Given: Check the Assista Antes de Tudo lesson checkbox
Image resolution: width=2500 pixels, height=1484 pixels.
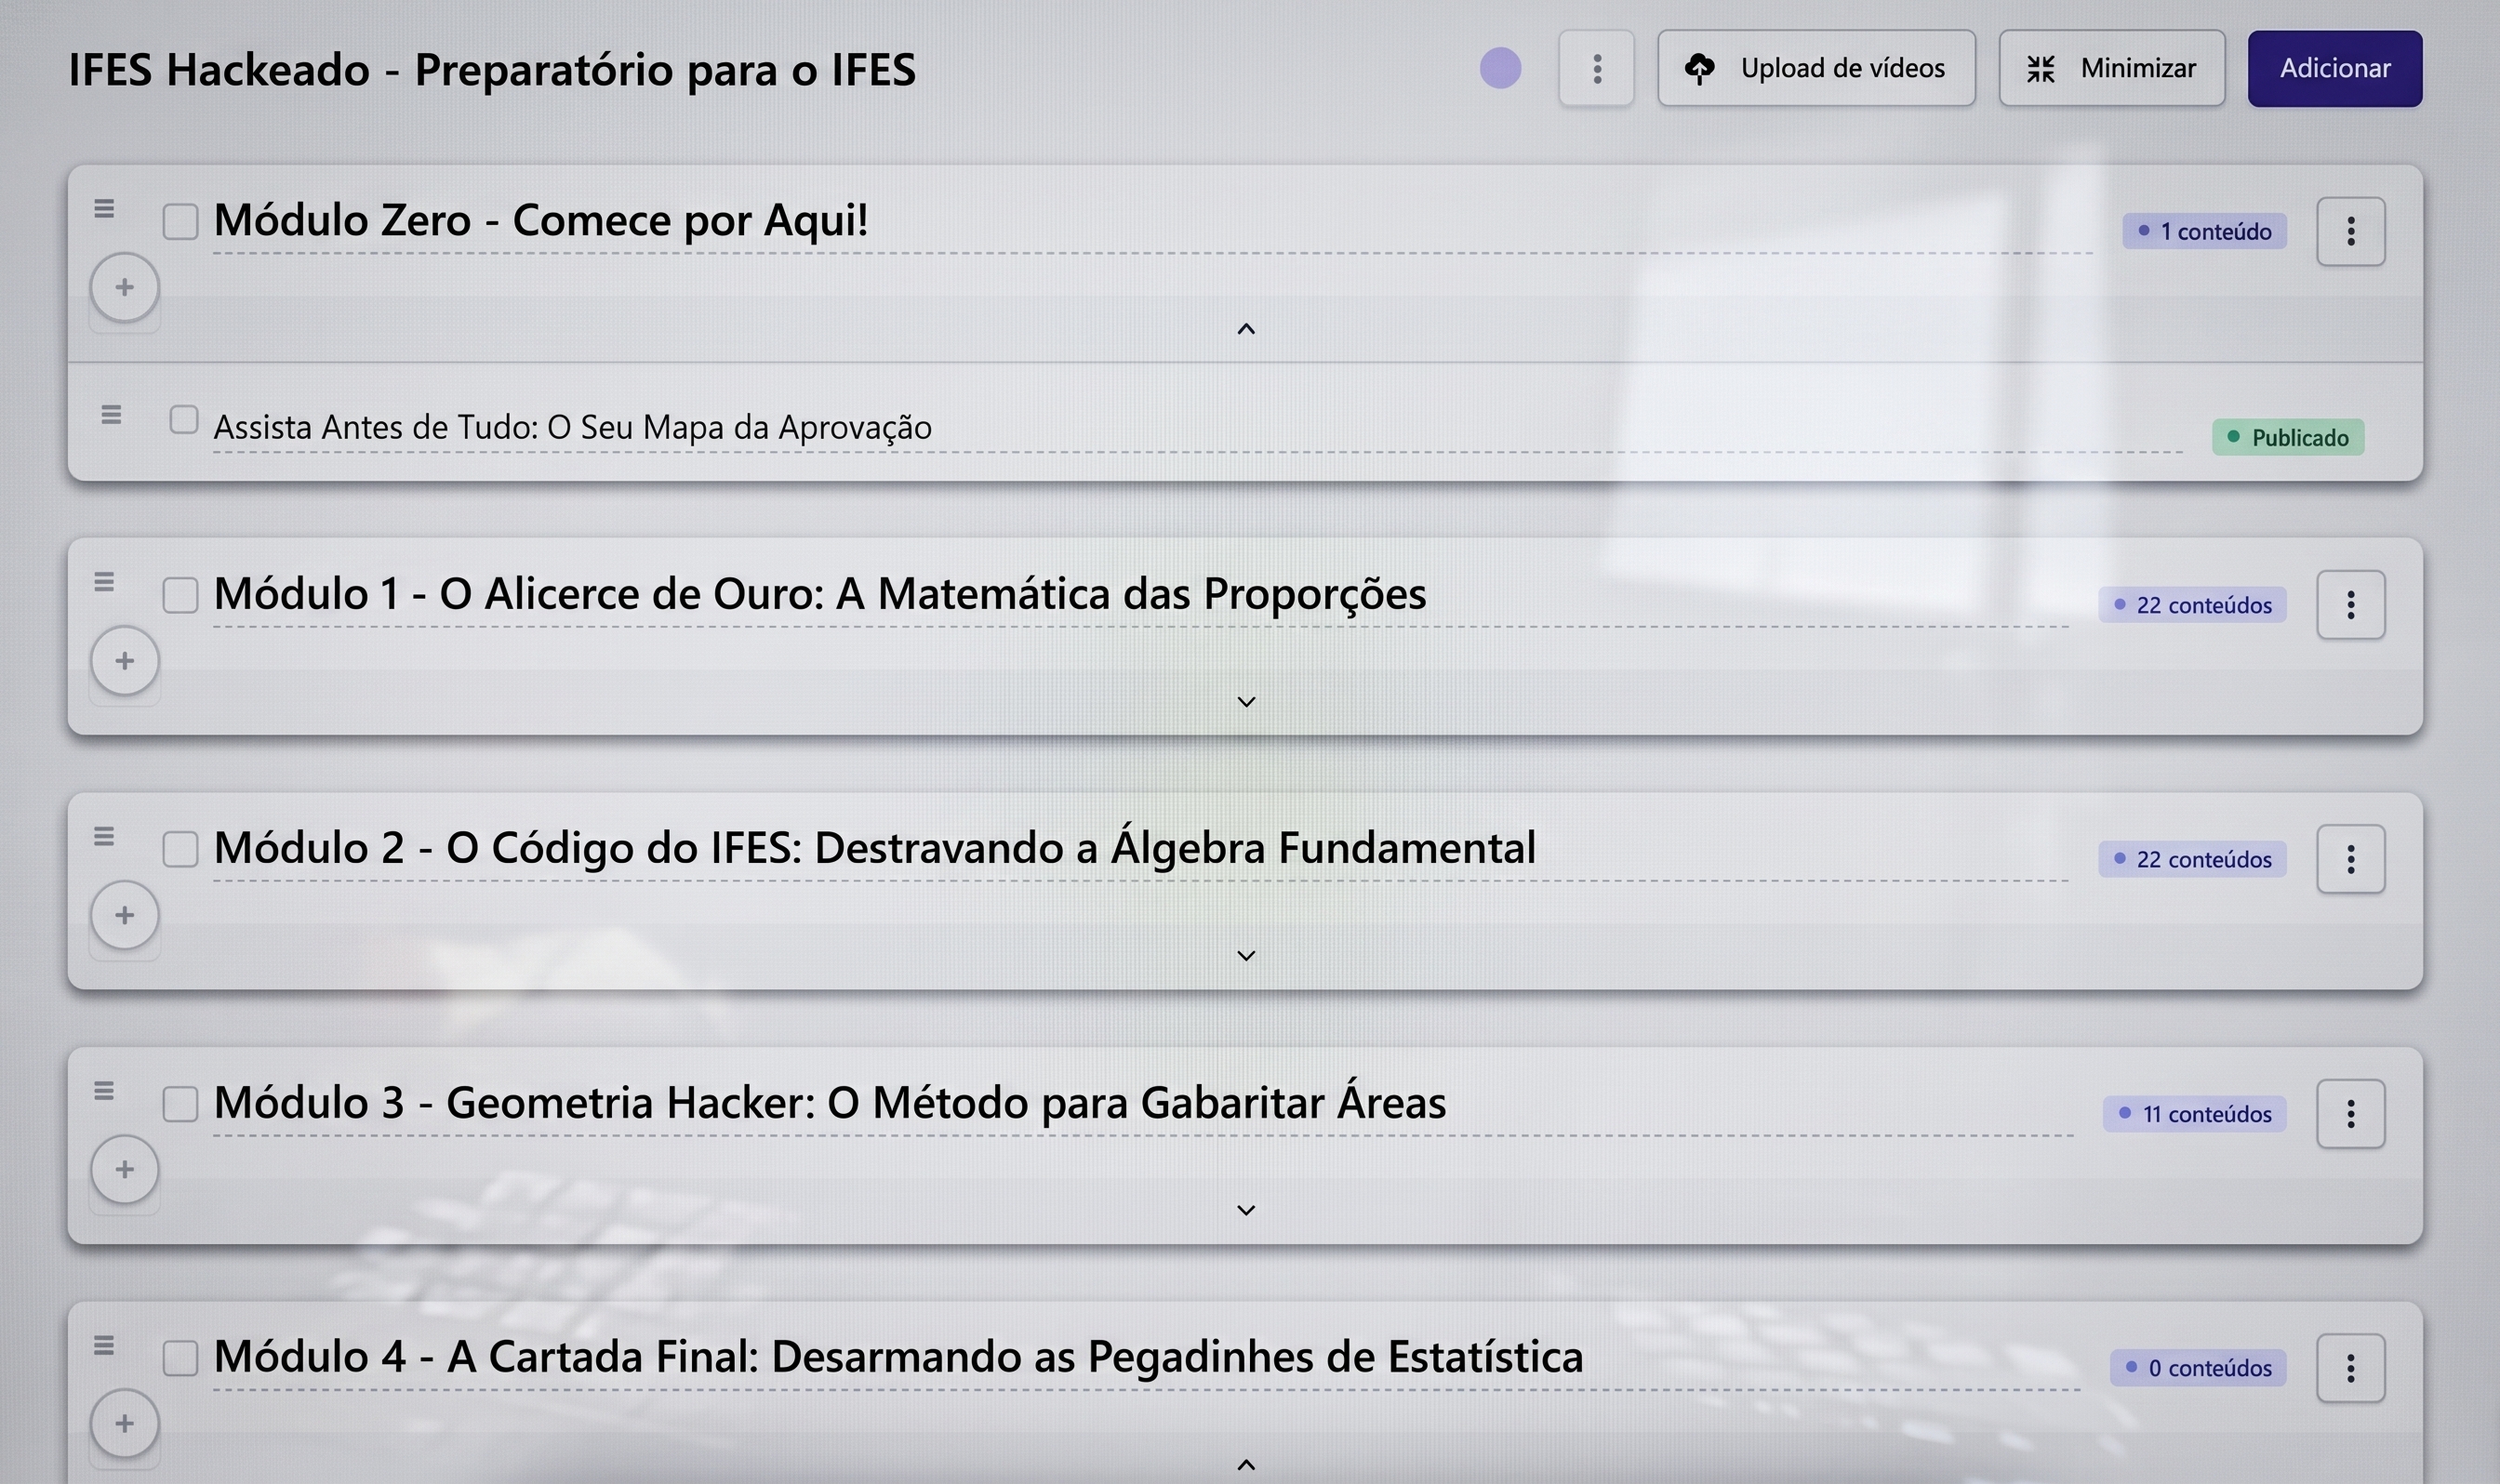Looking at the screenshot, I should (183, 419).
